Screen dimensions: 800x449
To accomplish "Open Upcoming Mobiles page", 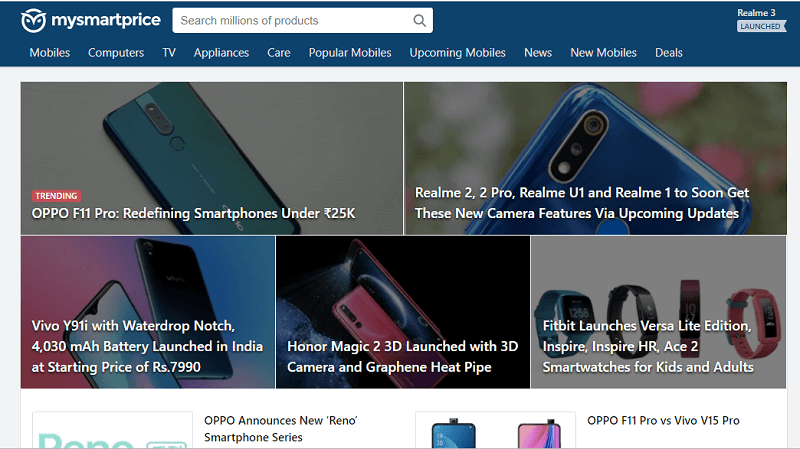I will (457, 53).
